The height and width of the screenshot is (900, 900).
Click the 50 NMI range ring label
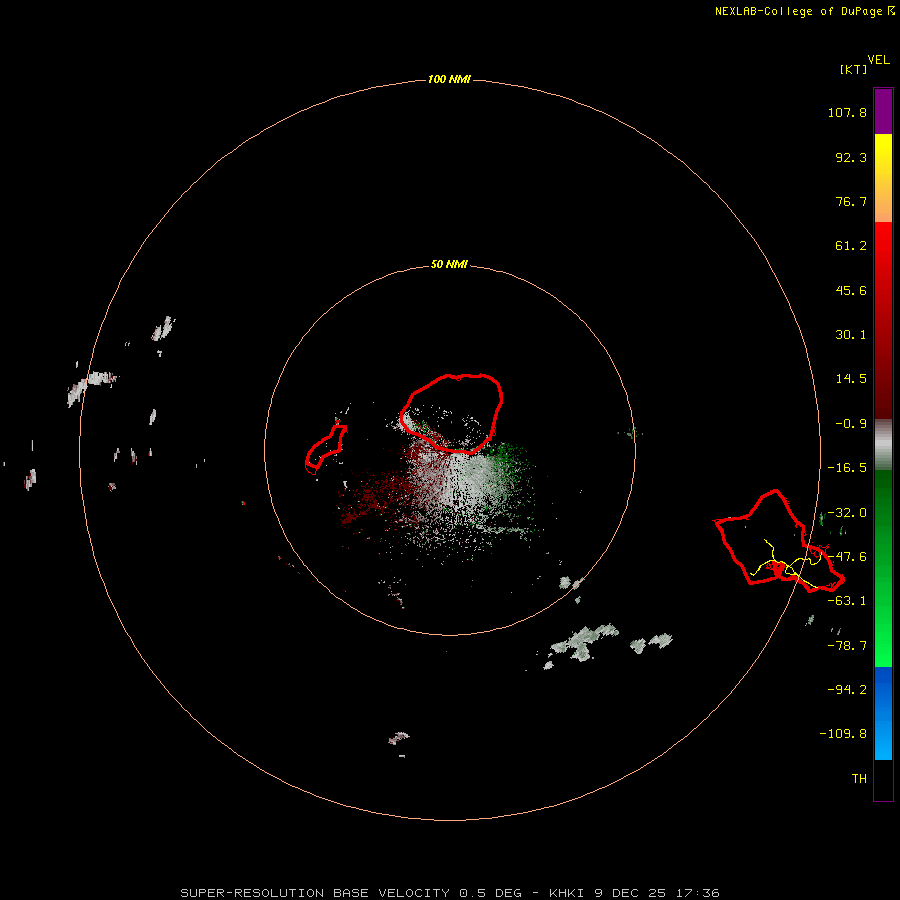(449, 264)
